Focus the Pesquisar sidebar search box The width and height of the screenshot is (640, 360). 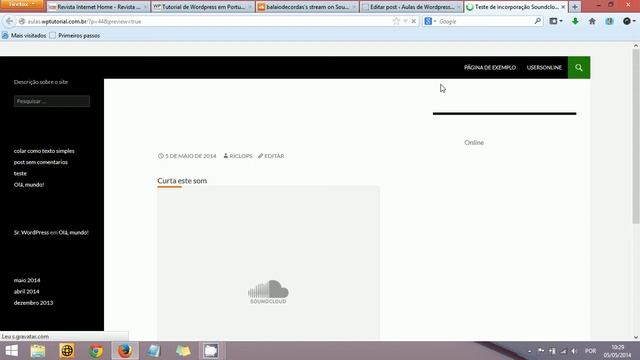[52, 101]
